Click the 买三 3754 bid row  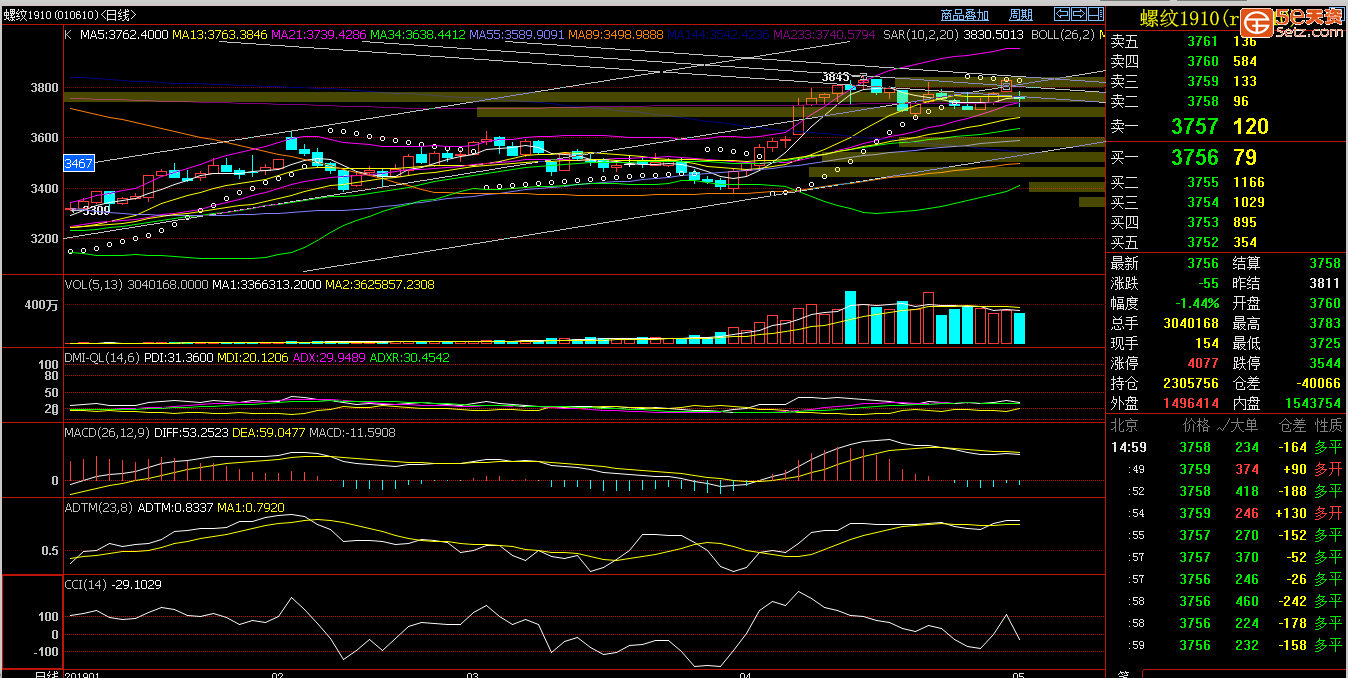(x=1227, y=202)
